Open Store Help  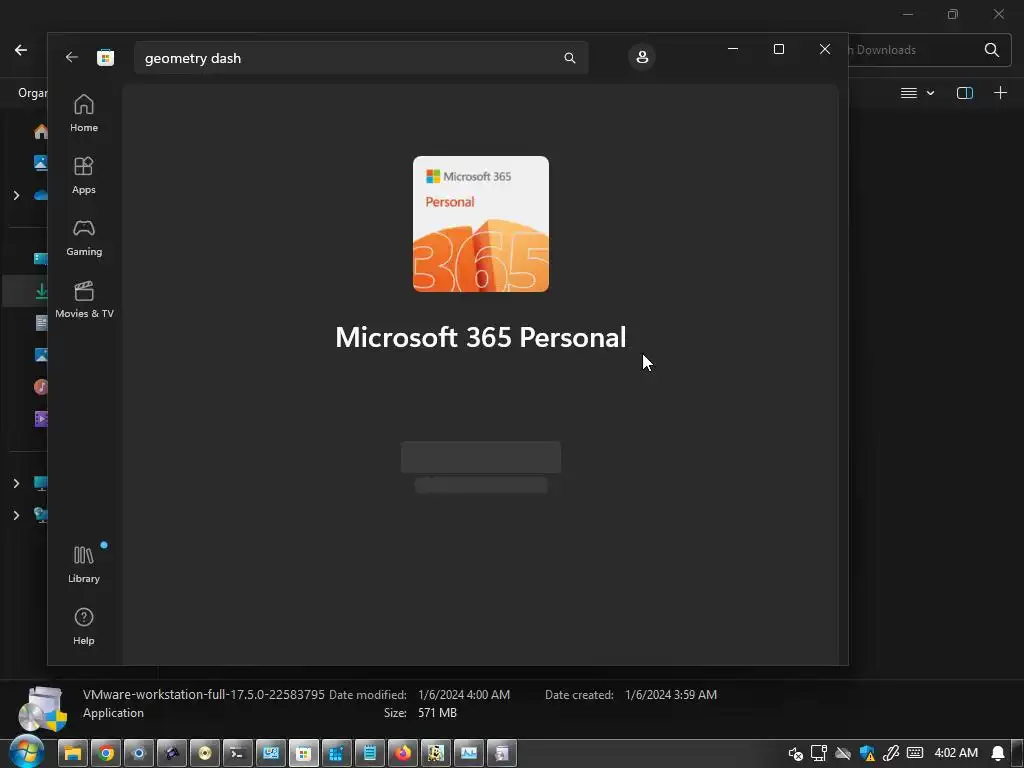tap(84, 626)
